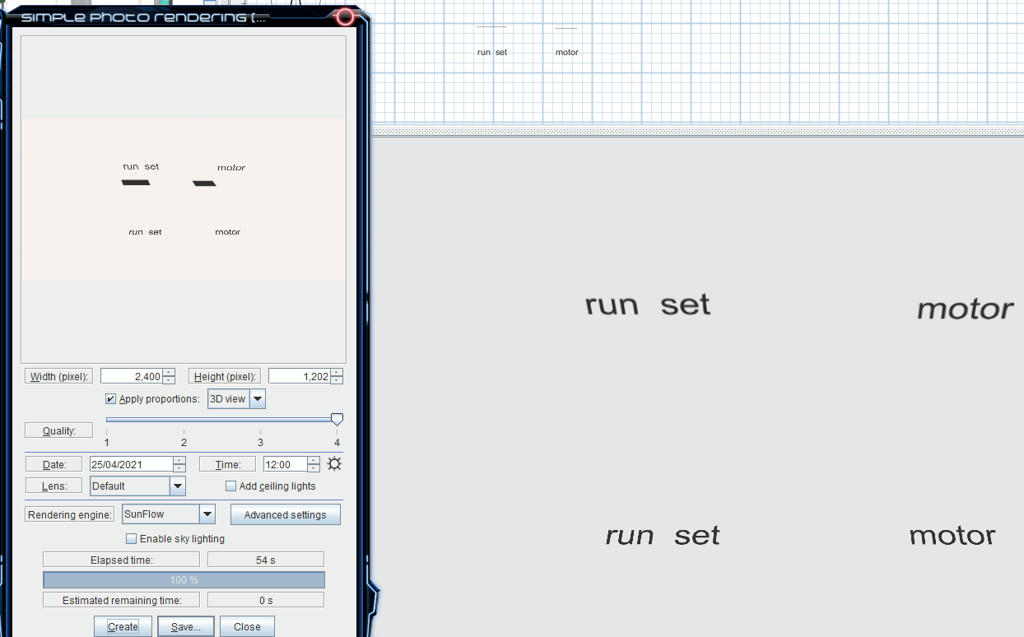Screen dimensions: 1024x637
Task: Set quality to mark 2 on slider
Action: 184,419
